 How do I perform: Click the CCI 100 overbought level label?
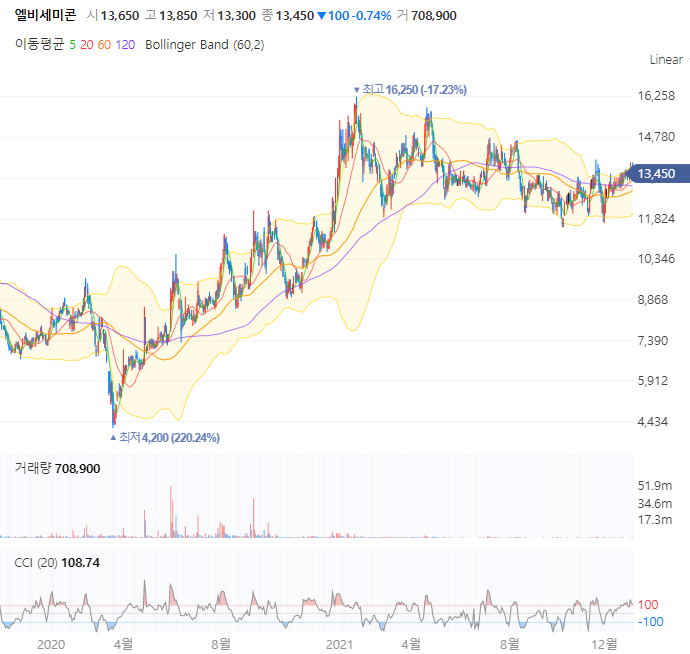[648, 605]
